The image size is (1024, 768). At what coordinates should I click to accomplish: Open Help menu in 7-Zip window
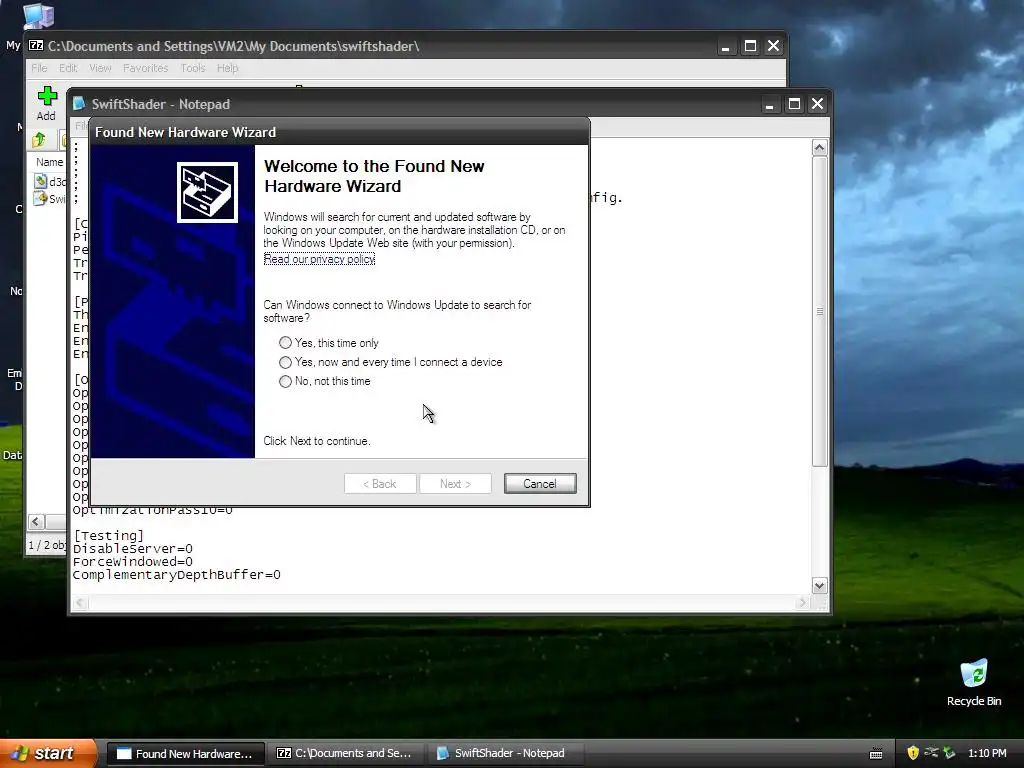pyautogui.click(x=227, y=68)
